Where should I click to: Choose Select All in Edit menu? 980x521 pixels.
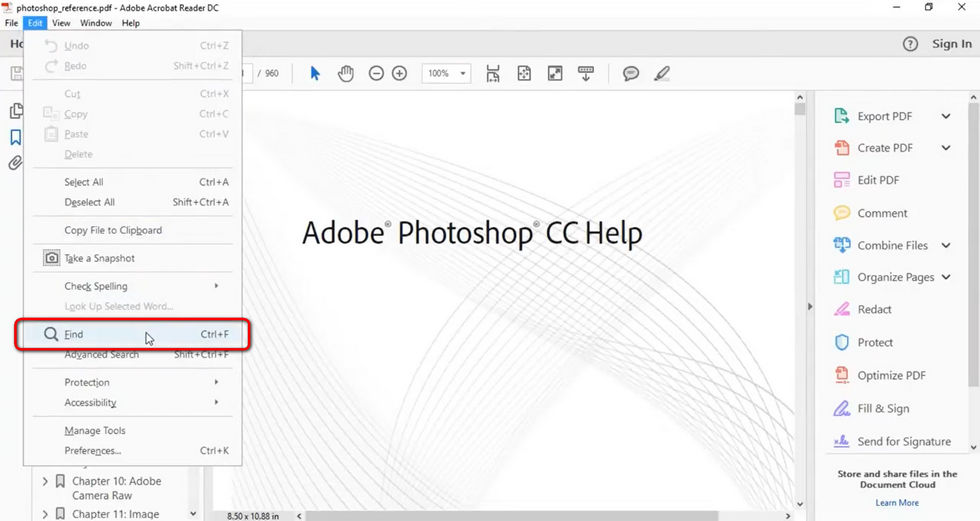132,182
